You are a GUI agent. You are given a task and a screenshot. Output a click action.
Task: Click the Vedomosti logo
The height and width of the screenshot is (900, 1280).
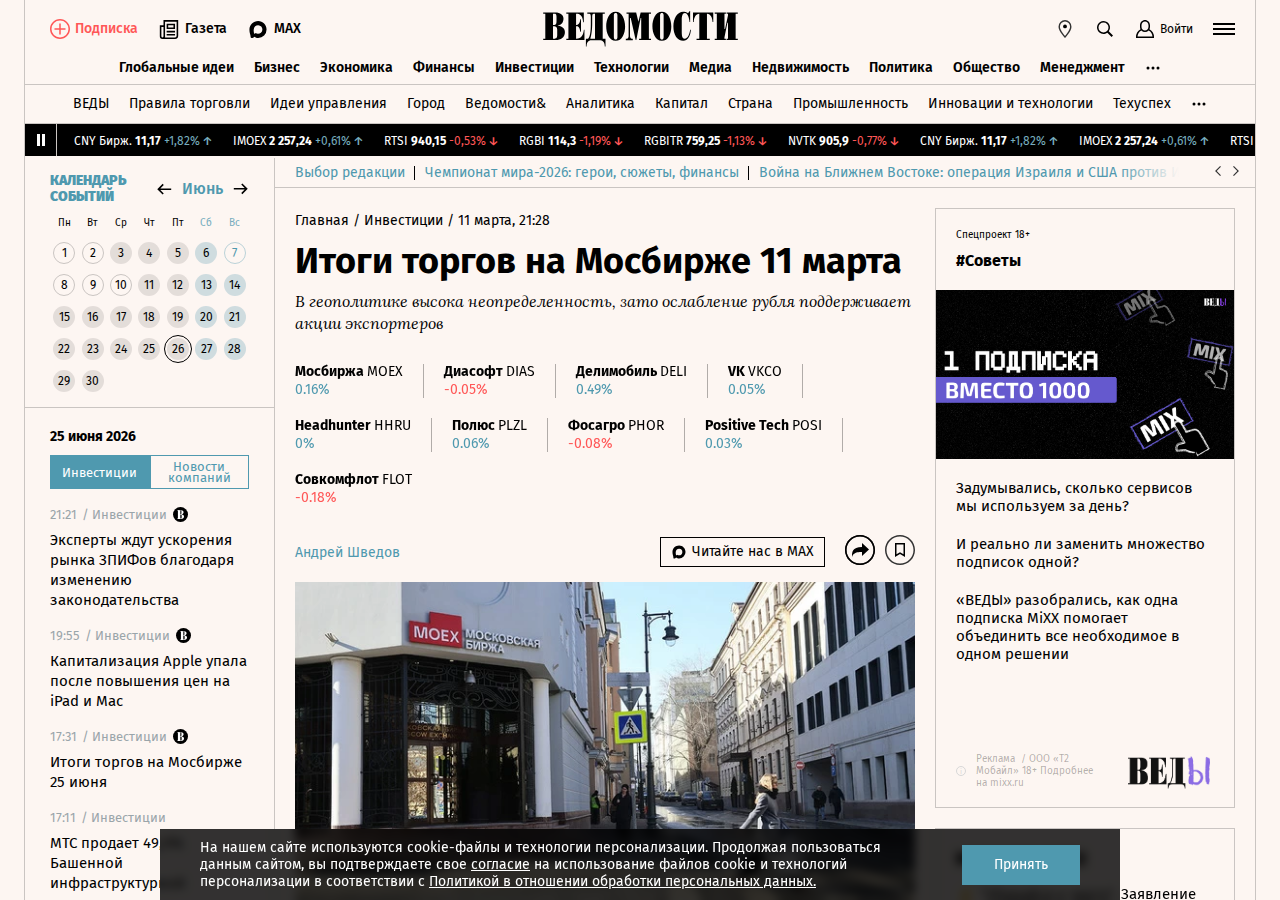(640, 28)
